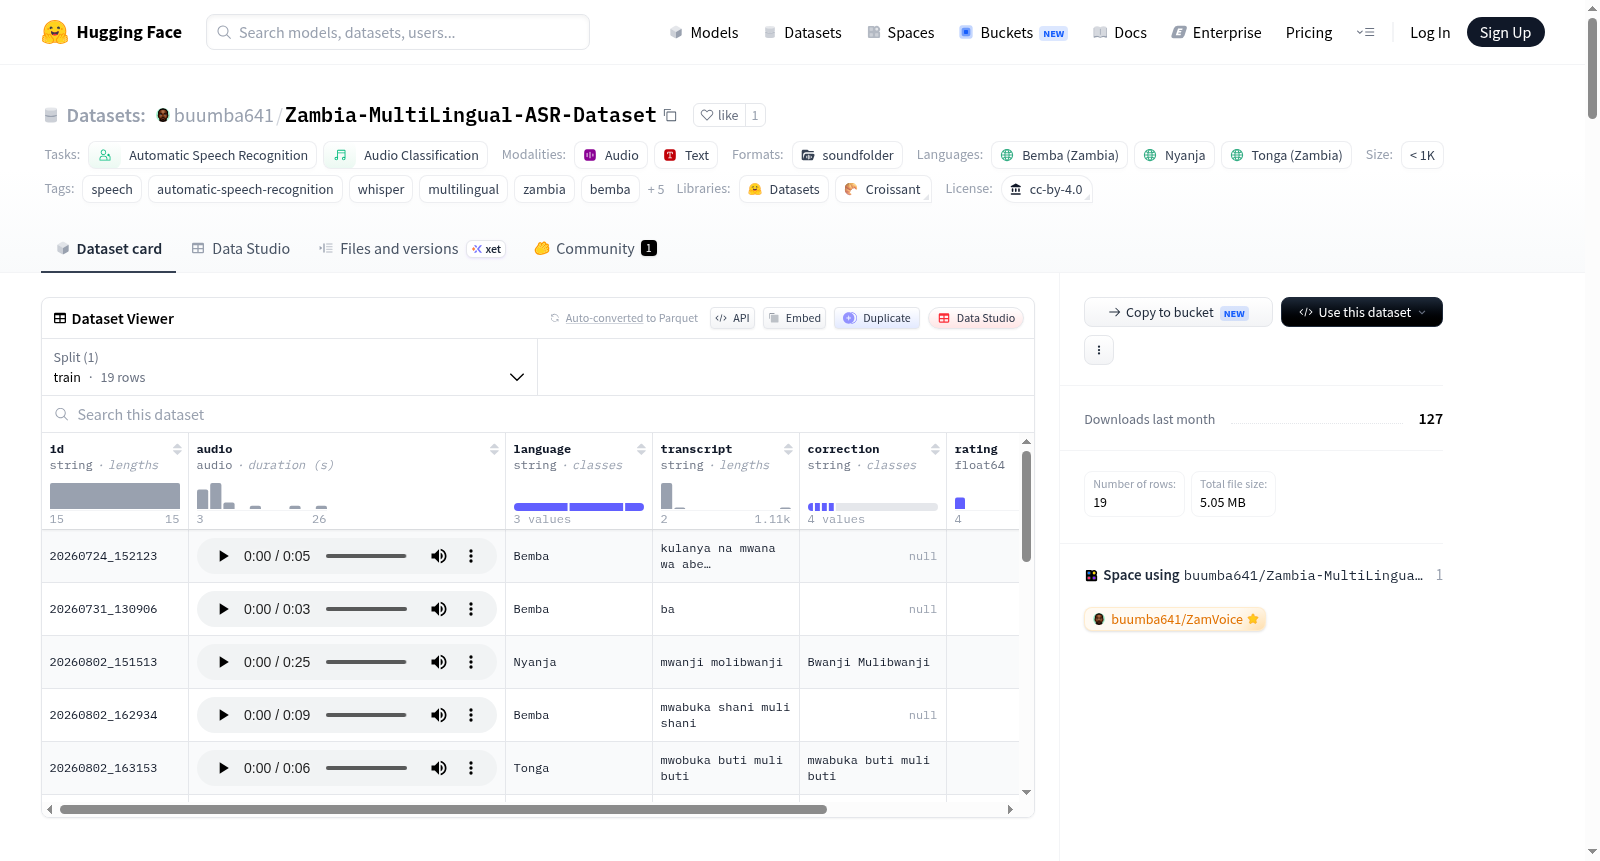Copy dataset name with the copy icon
The width and height of the screenshot is (1600, 861).
pos(670,115)
